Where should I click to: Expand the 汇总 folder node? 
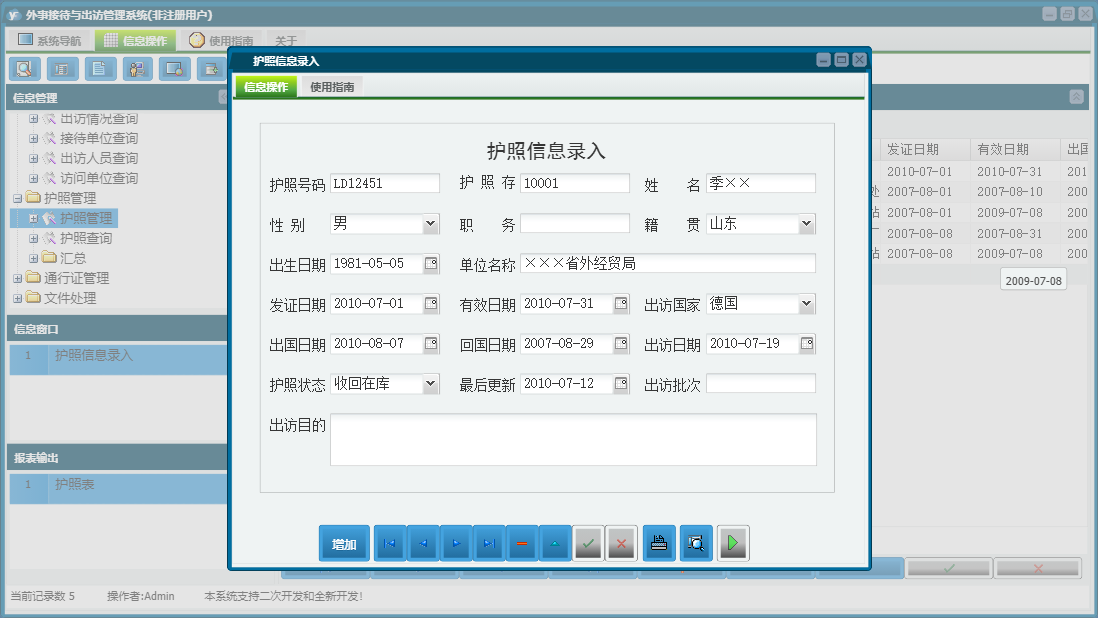click(33, 258)
